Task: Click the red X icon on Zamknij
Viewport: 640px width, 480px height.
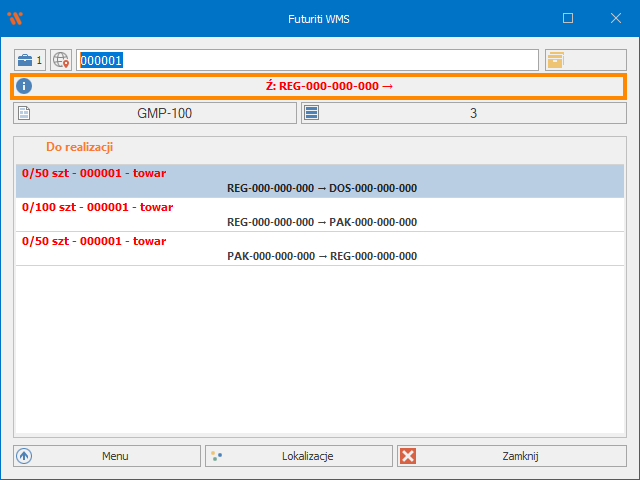Action: 408,456
